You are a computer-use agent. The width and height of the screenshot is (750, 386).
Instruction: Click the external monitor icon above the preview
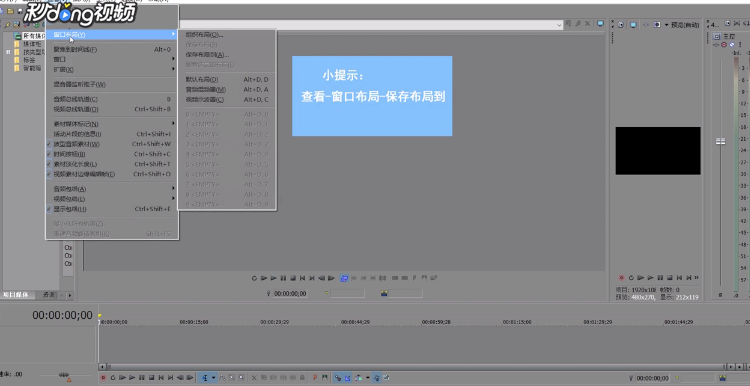[x=633, y=25]
